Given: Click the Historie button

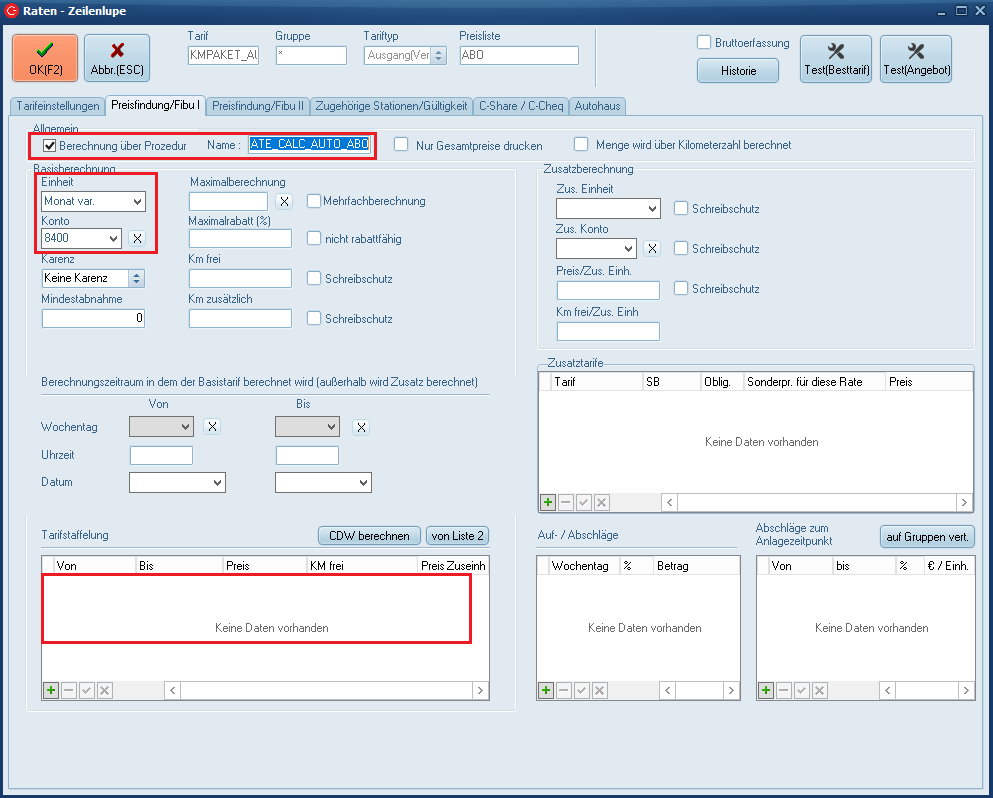Looking at the screenshot, I should (x=738, y=71).
